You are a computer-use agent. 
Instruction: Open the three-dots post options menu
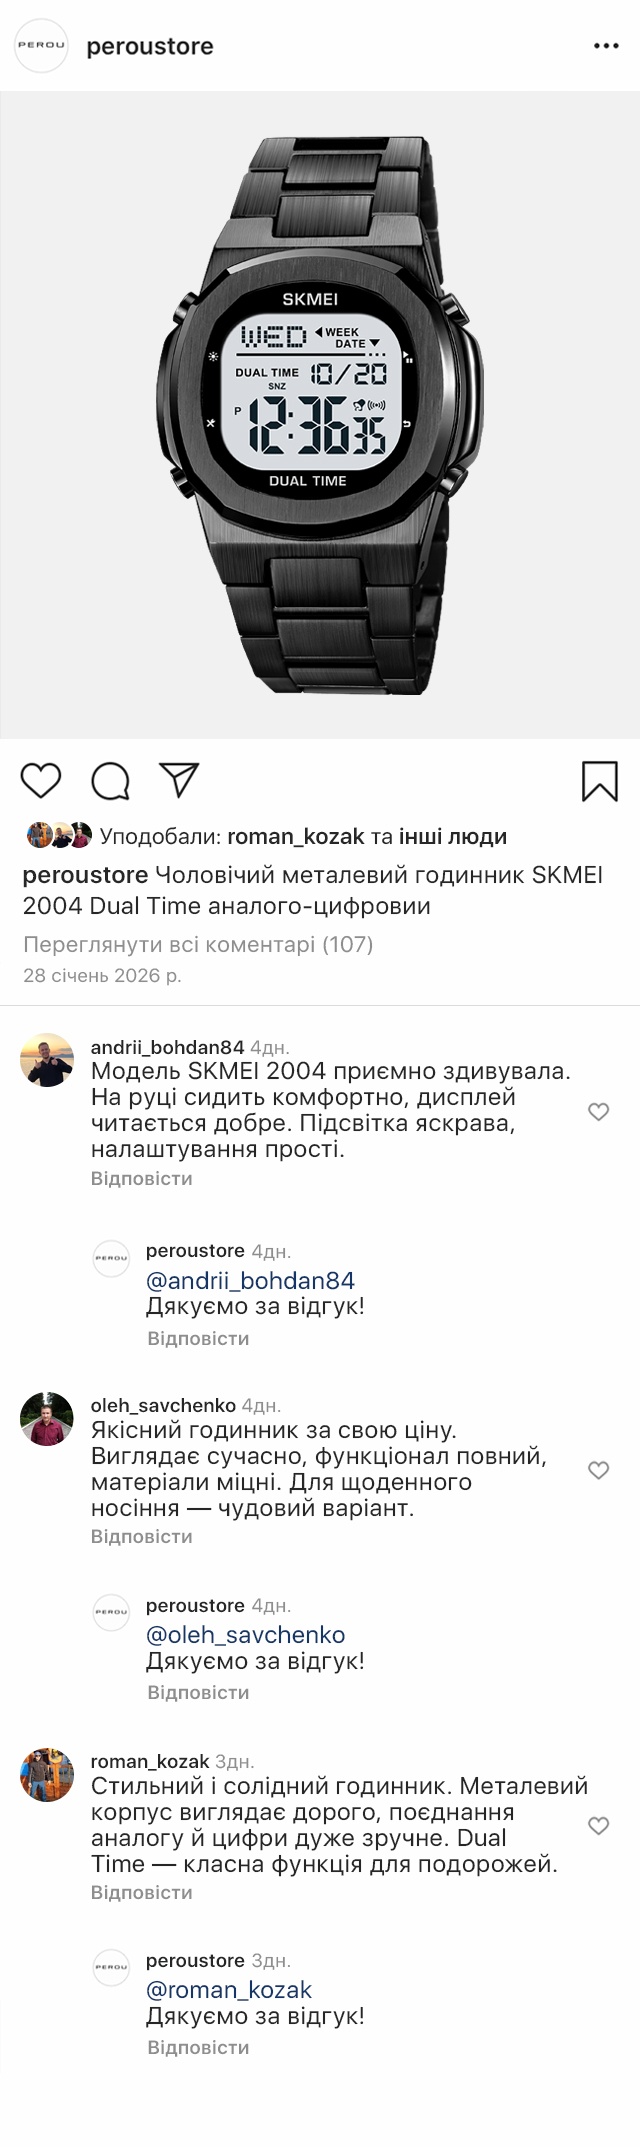[607, 46]
